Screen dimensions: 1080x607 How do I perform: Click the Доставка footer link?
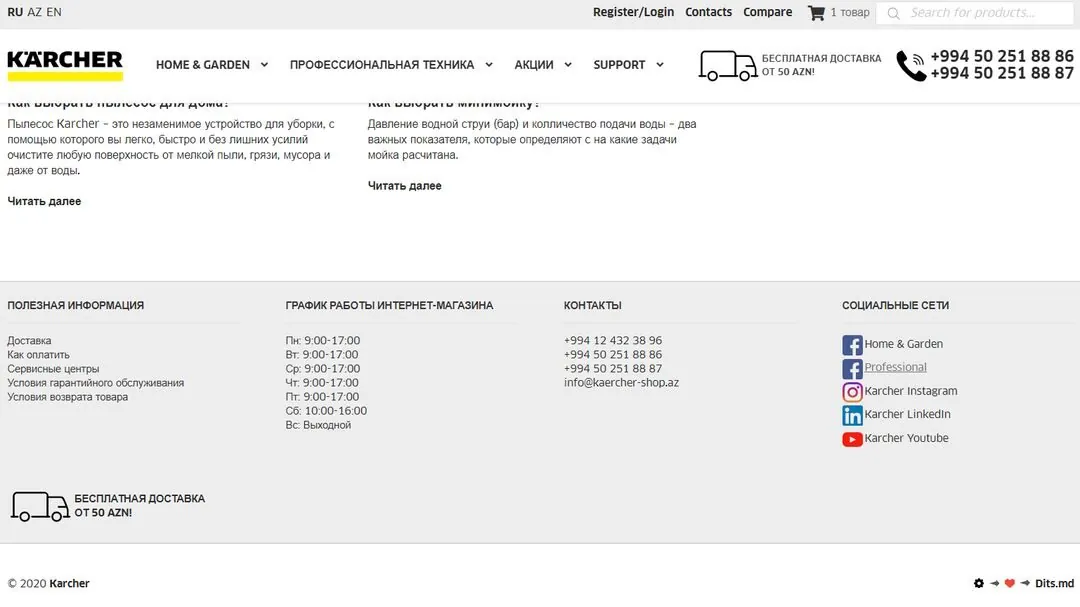[29, 340]
